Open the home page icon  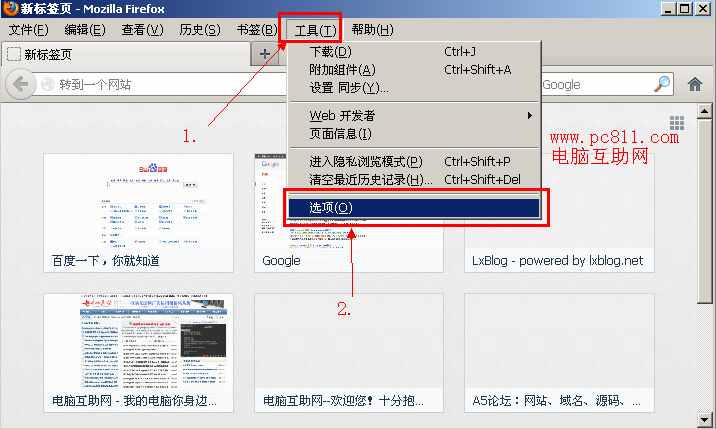point(695,84)
